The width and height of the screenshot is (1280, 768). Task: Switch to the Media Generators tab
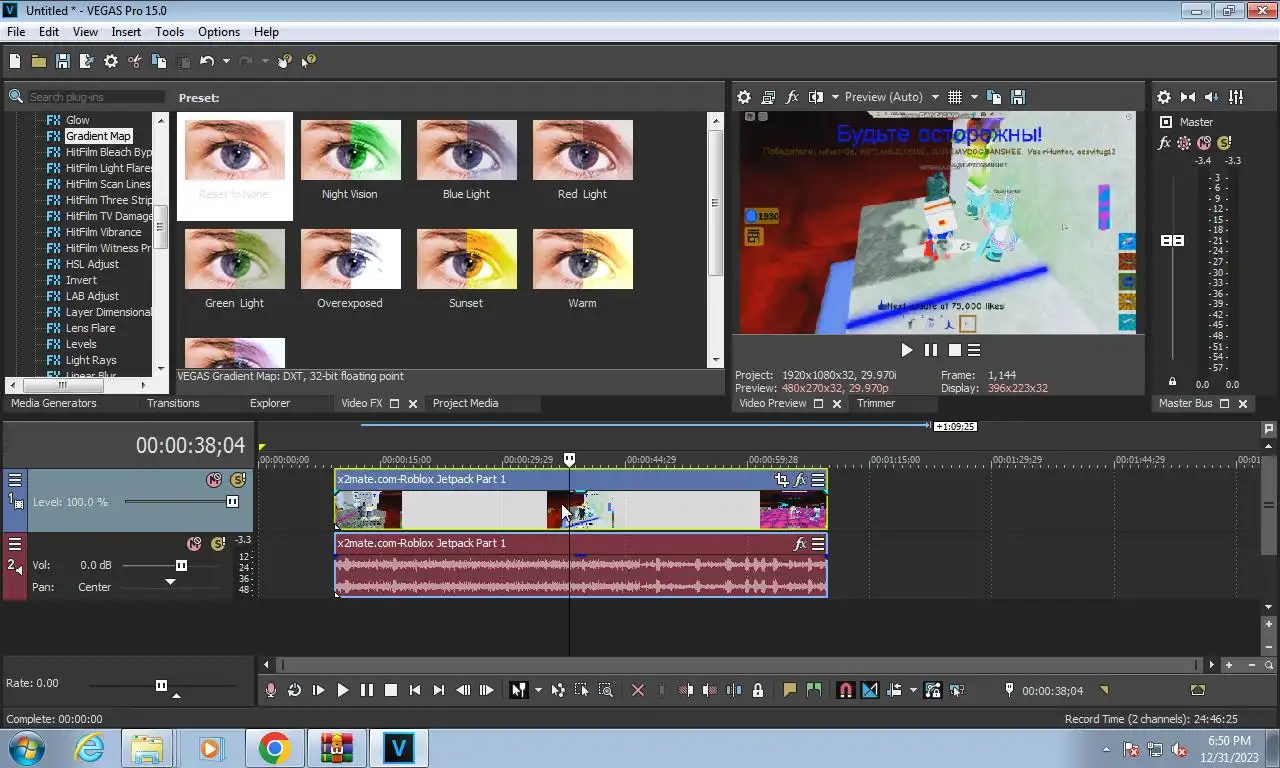click(54, 403)
